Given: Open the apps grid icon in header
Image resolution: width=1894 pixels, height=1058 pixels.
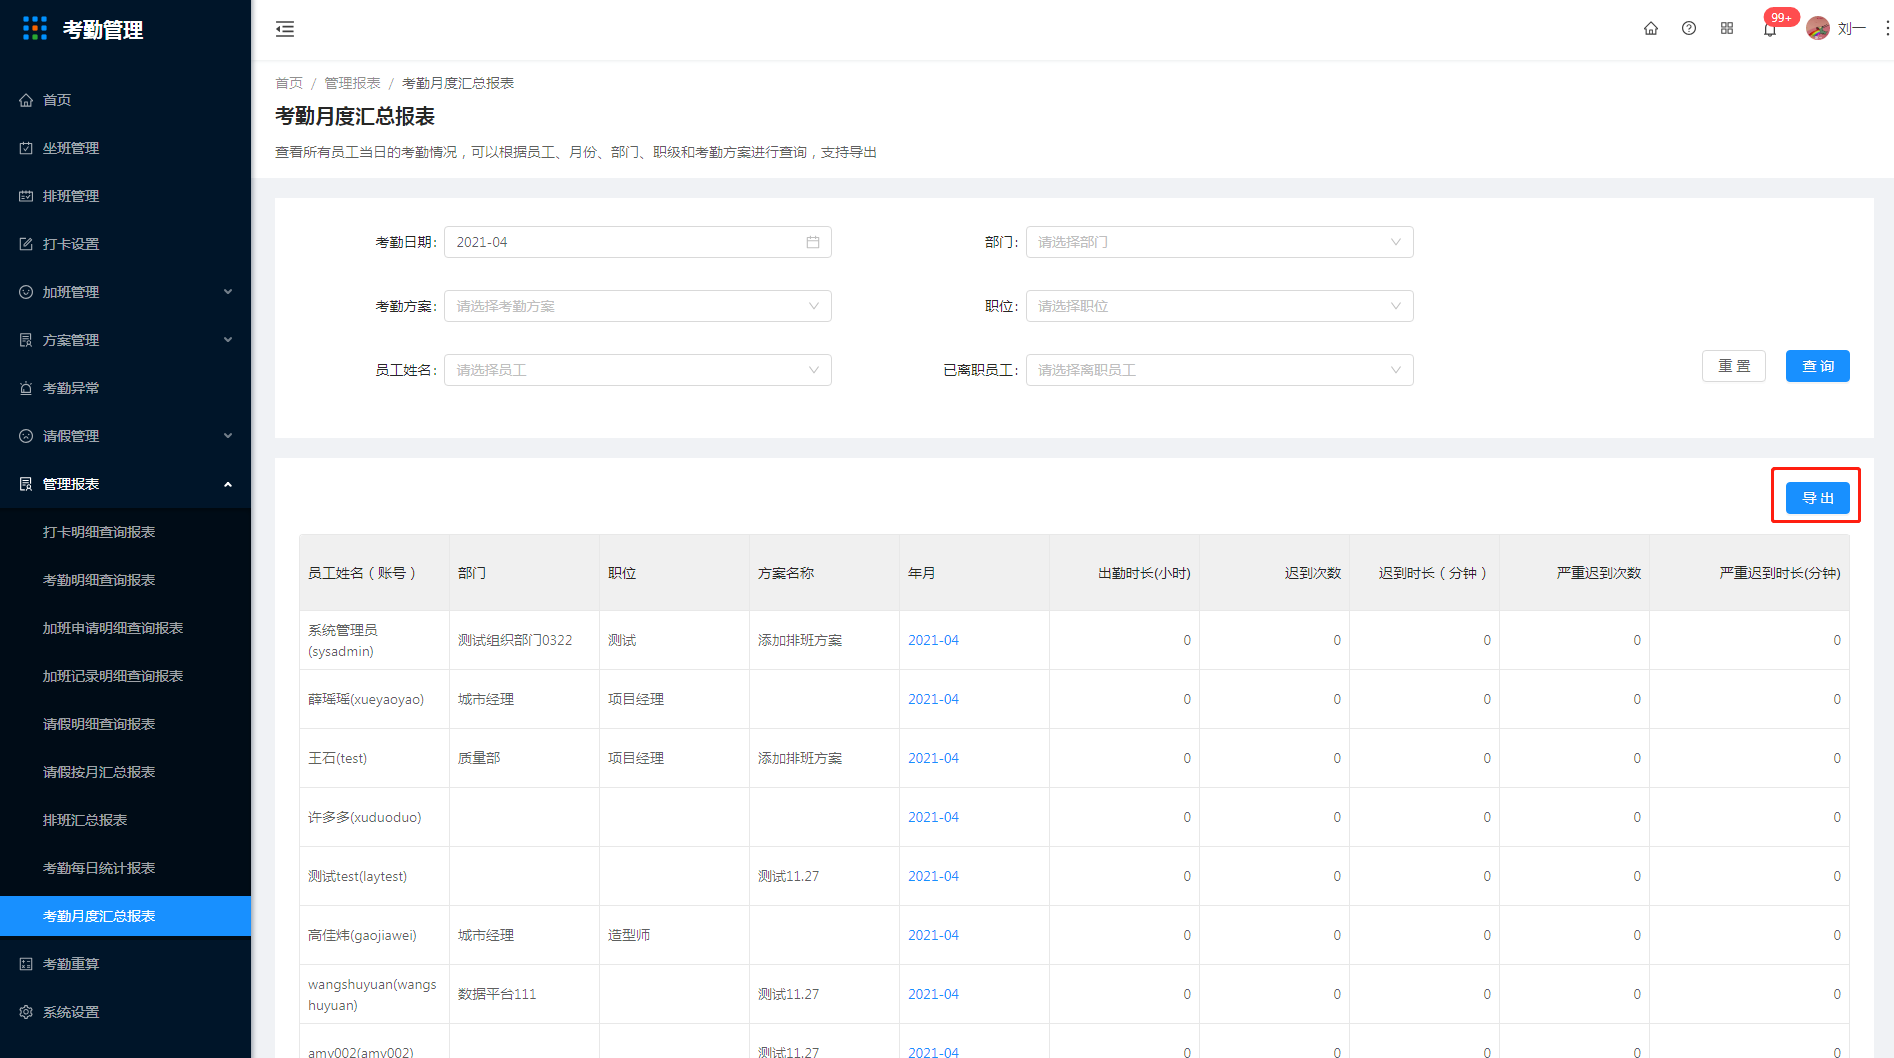Looking at the screenshot, I should [x=1727, y=29].
